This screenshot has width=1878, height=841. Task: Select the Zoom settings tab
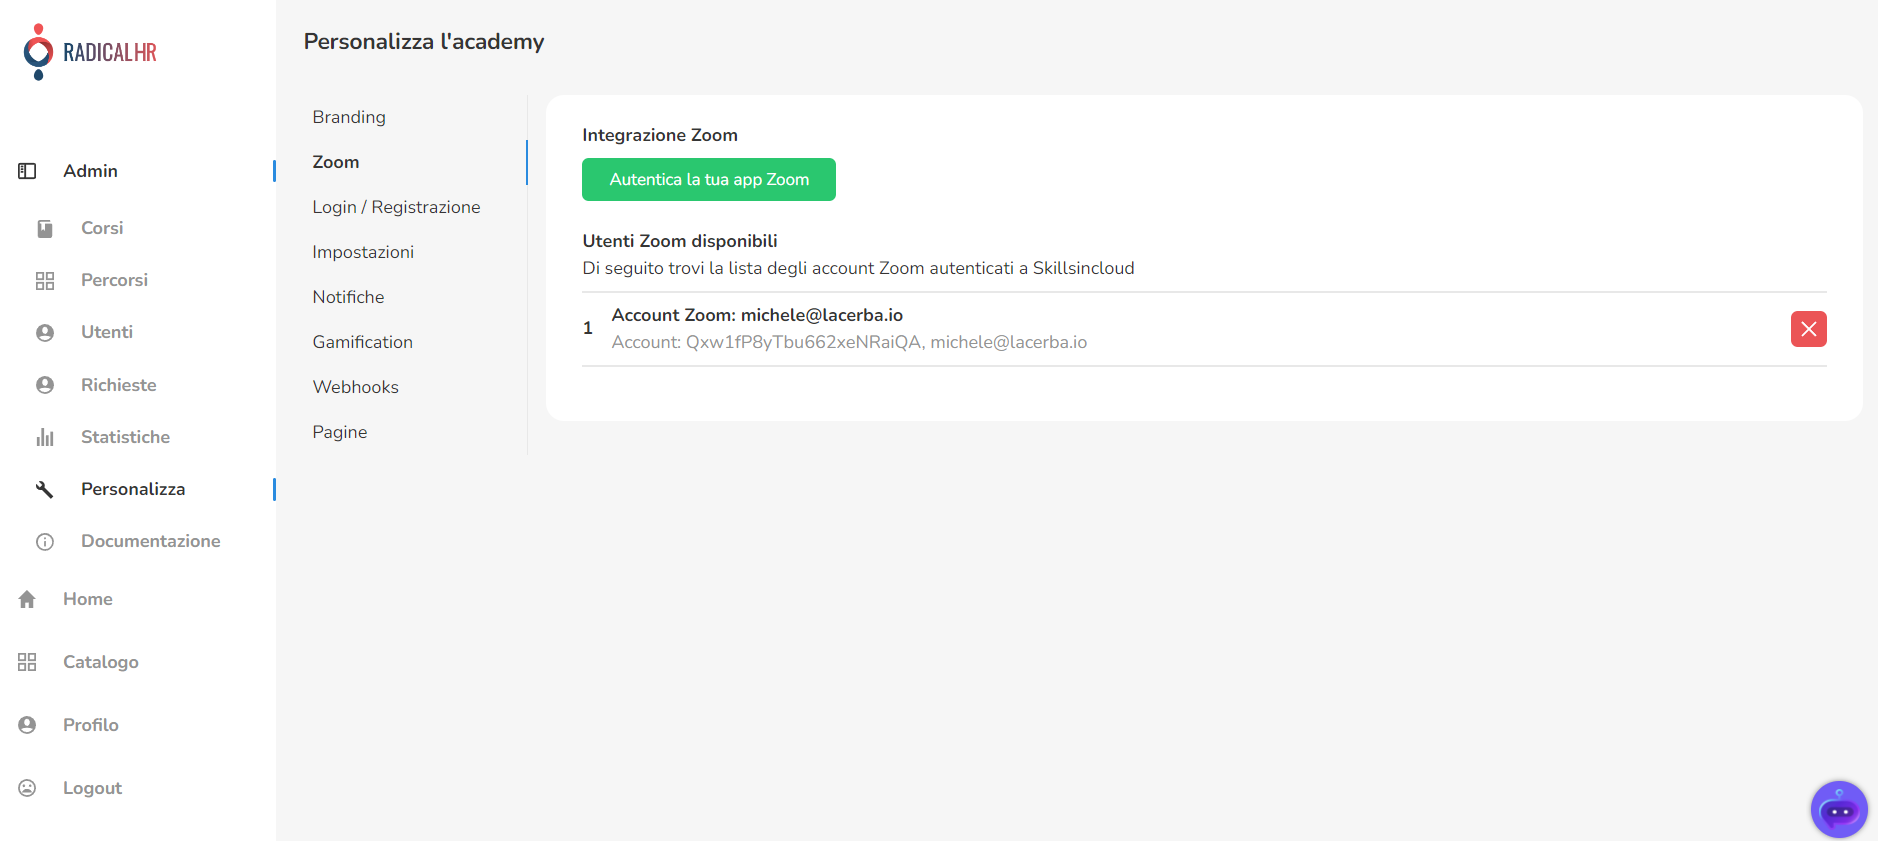point(336,162)
